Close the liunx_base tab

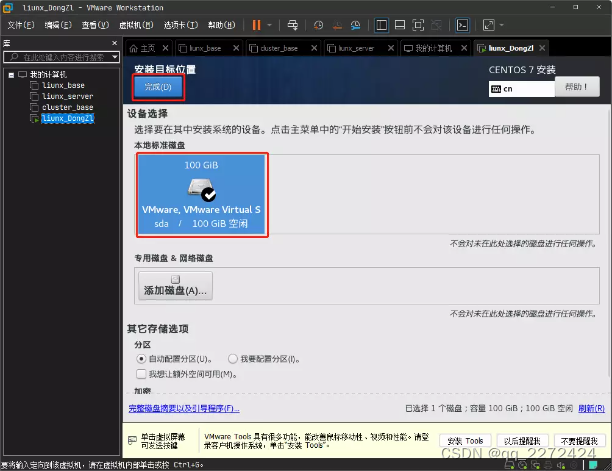tap(236, 48)
